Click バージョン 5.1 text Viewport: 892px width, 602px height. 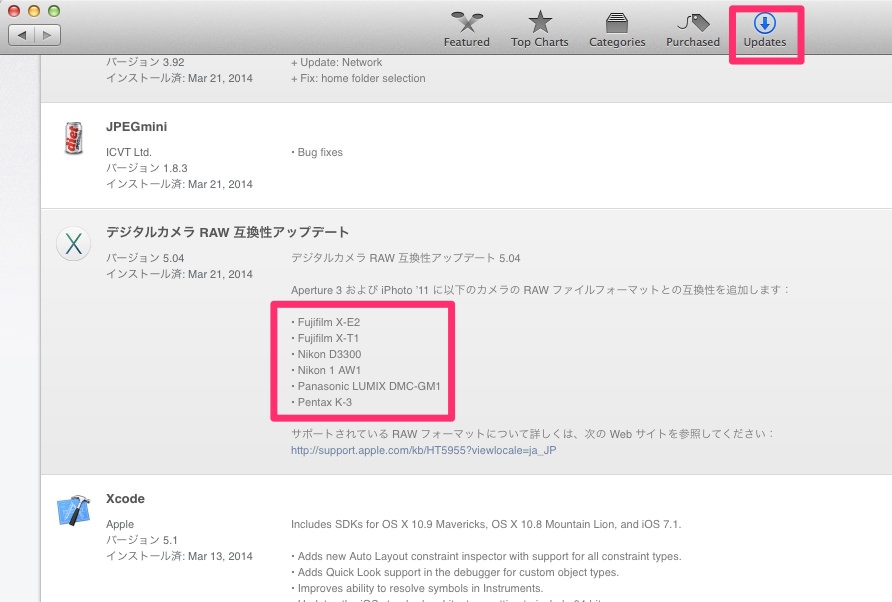tap(142, 540)
